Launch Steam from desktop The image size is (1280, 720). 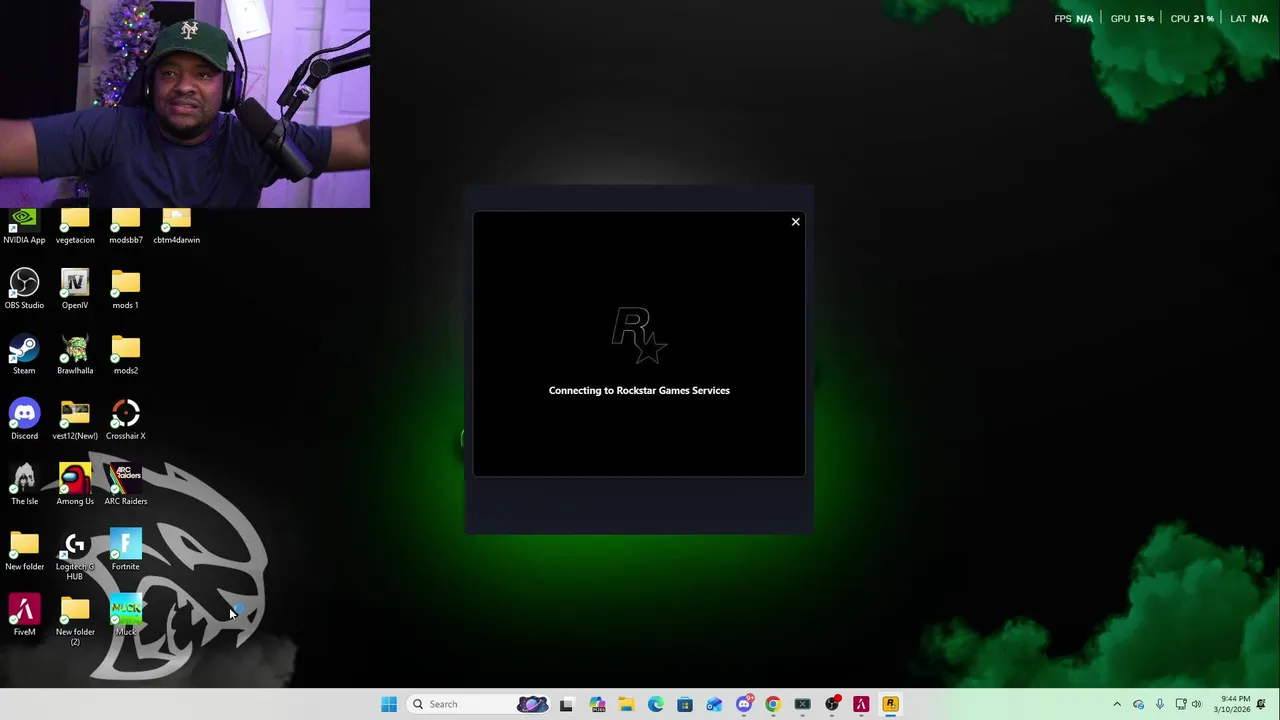click(24, 355)
